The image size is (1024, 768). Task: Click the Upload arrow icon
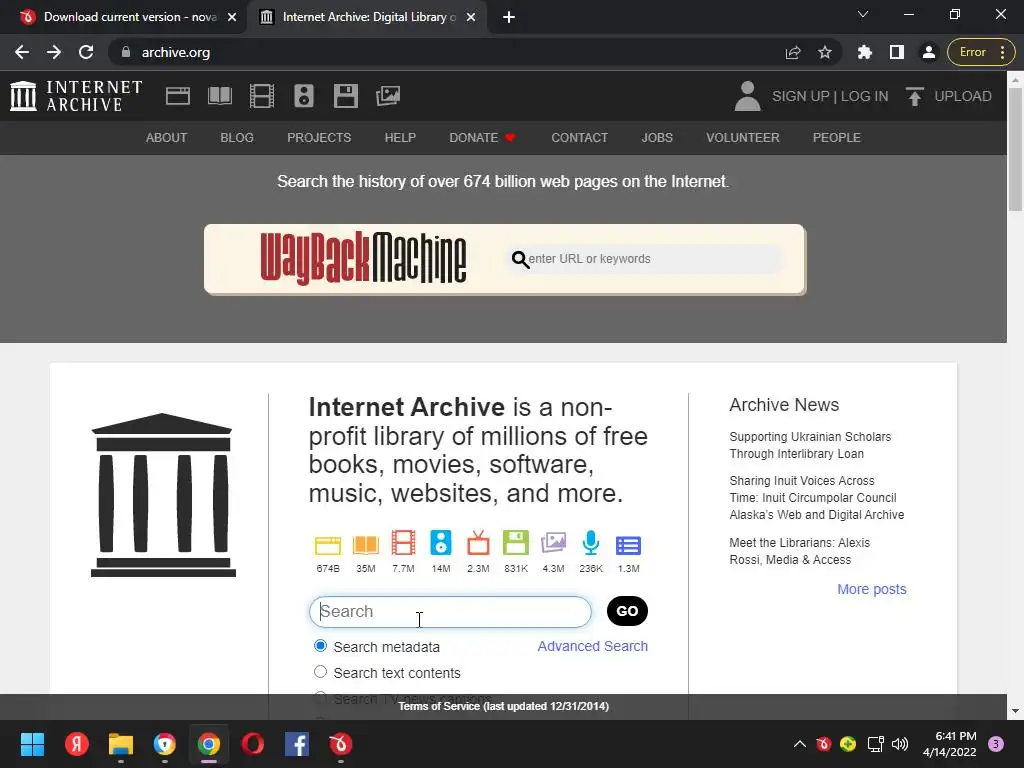[914, 96]
